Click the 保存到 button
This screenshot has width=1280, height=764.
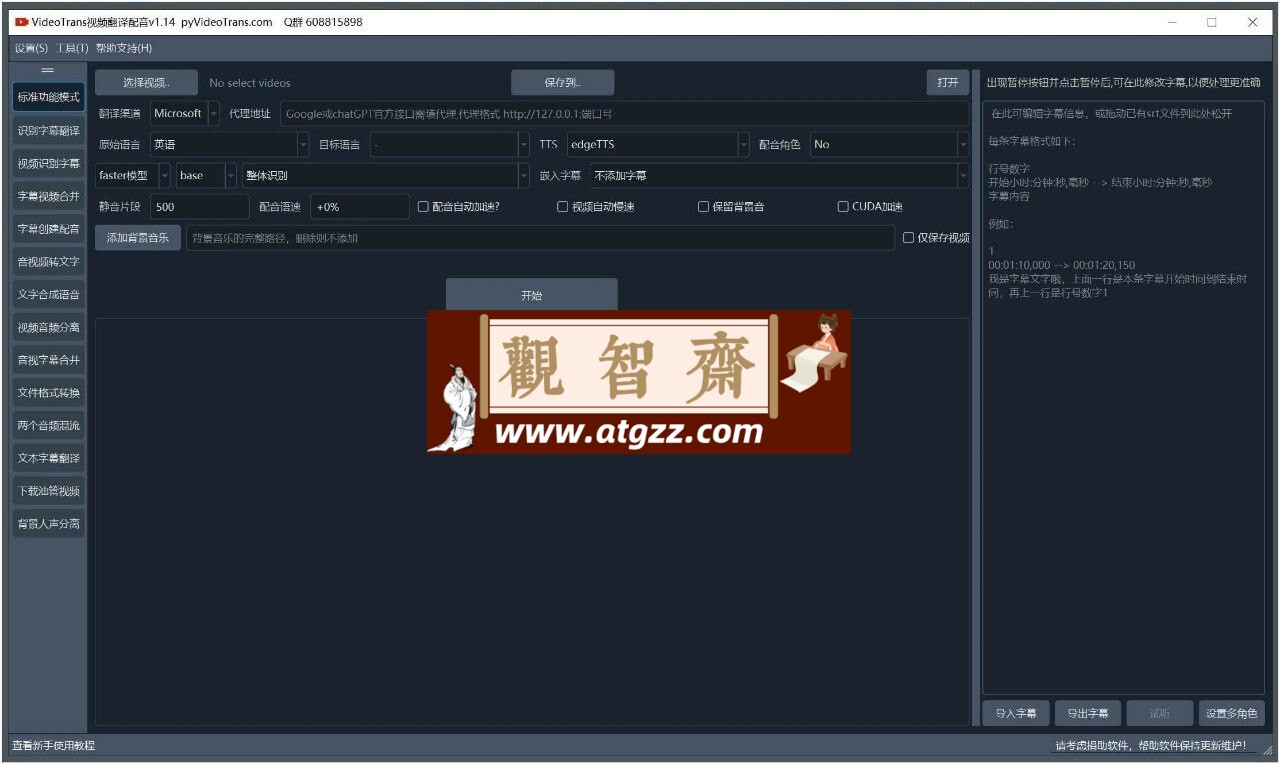pos(562,83)
